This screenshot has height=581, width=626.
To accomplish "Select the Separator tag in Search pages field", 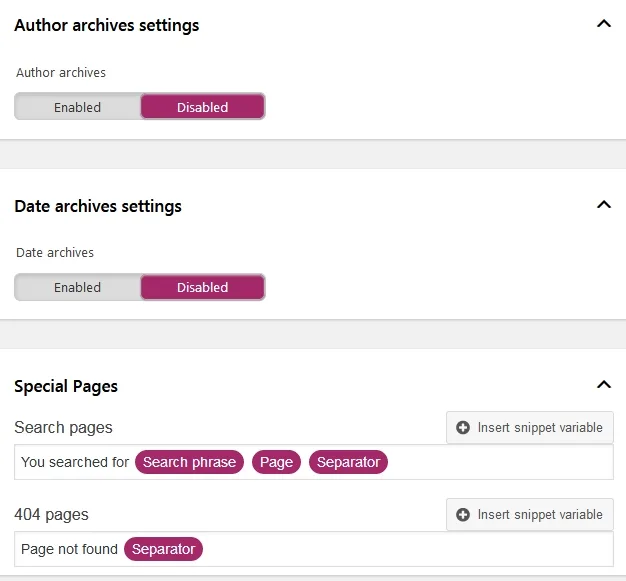I will (348, 462).
